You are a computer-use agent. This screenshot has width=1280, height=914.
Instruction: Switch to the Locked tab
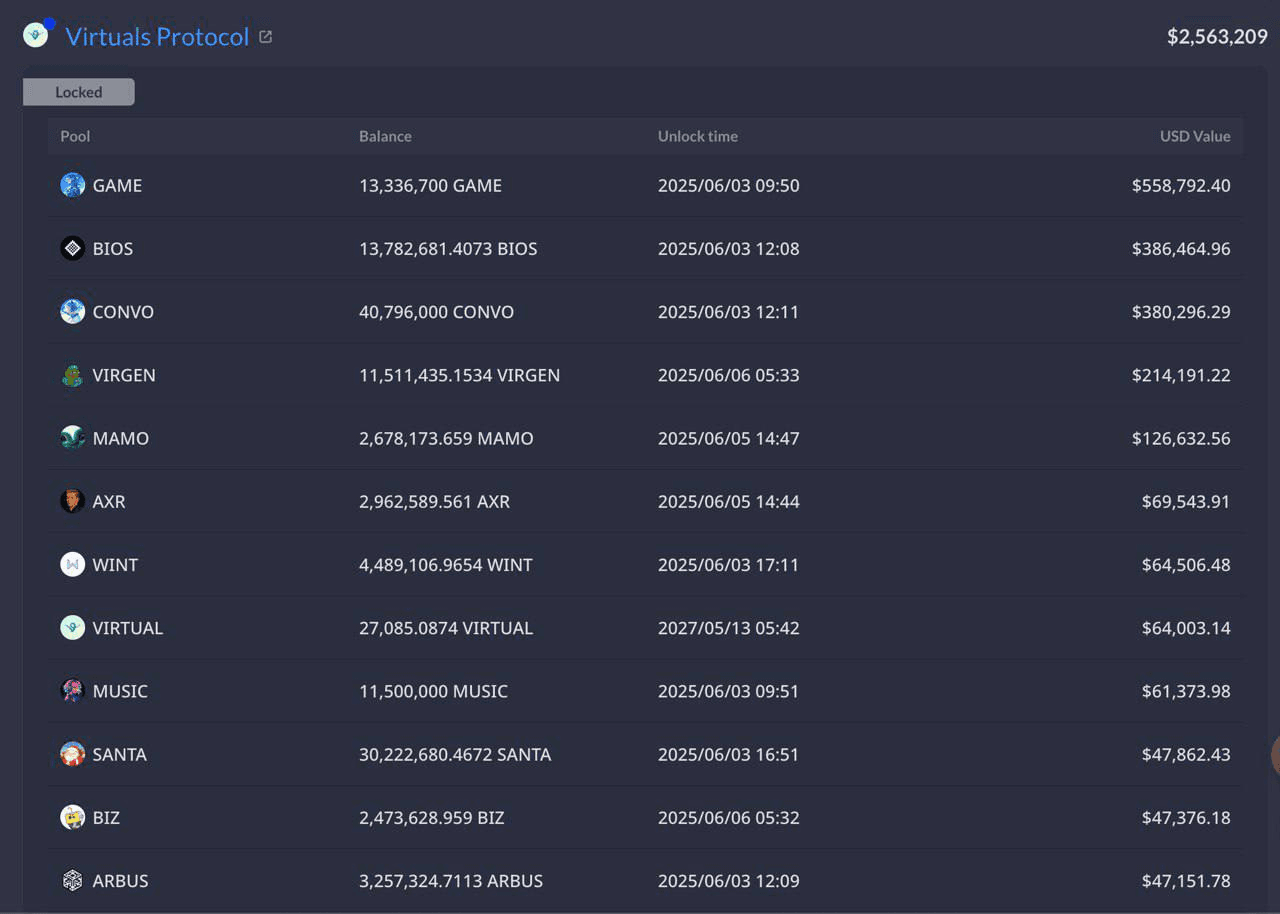(x=79, y=92)
